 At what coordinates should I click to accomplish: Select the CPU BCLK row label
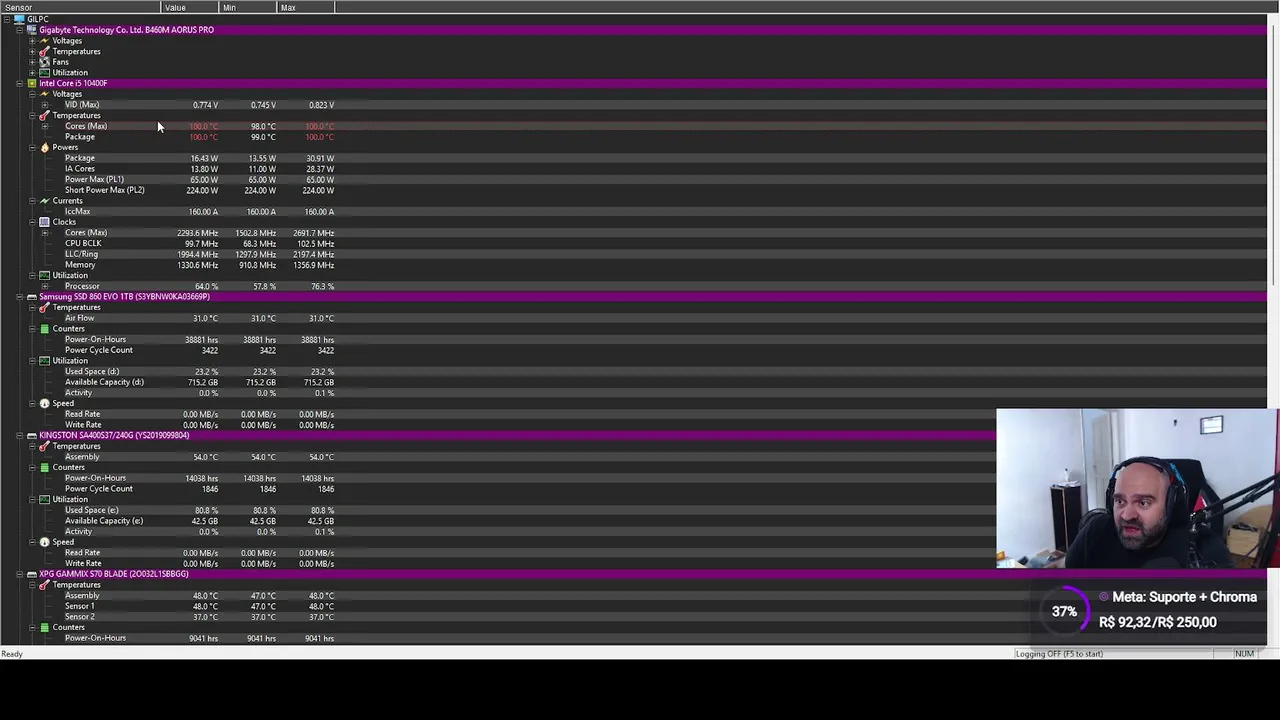point(83,244)
